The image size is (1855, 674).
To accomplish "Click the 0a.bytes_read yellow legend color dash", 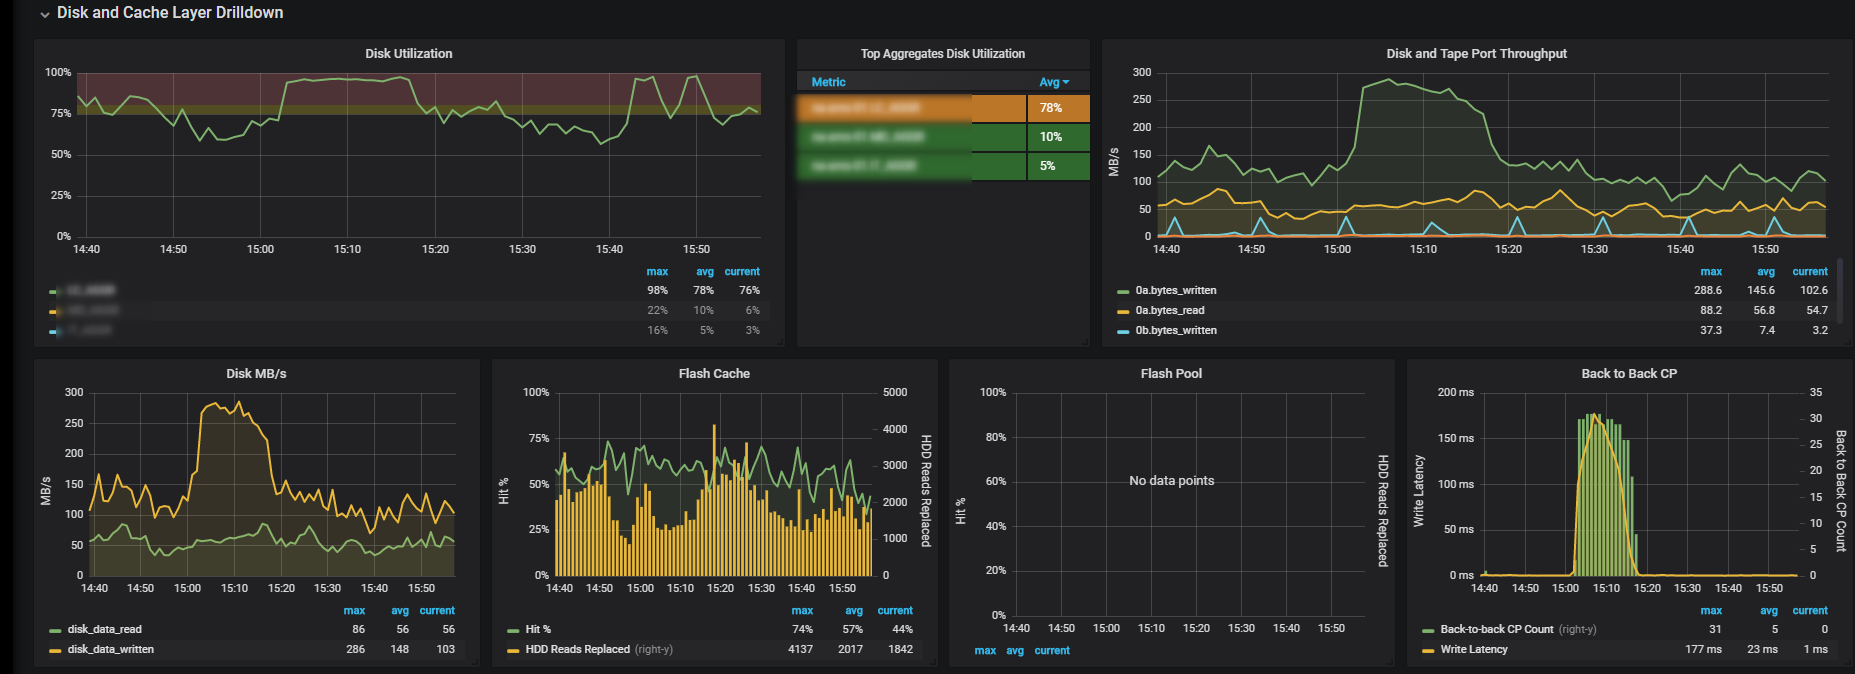I will click(x=1123, y=311).
